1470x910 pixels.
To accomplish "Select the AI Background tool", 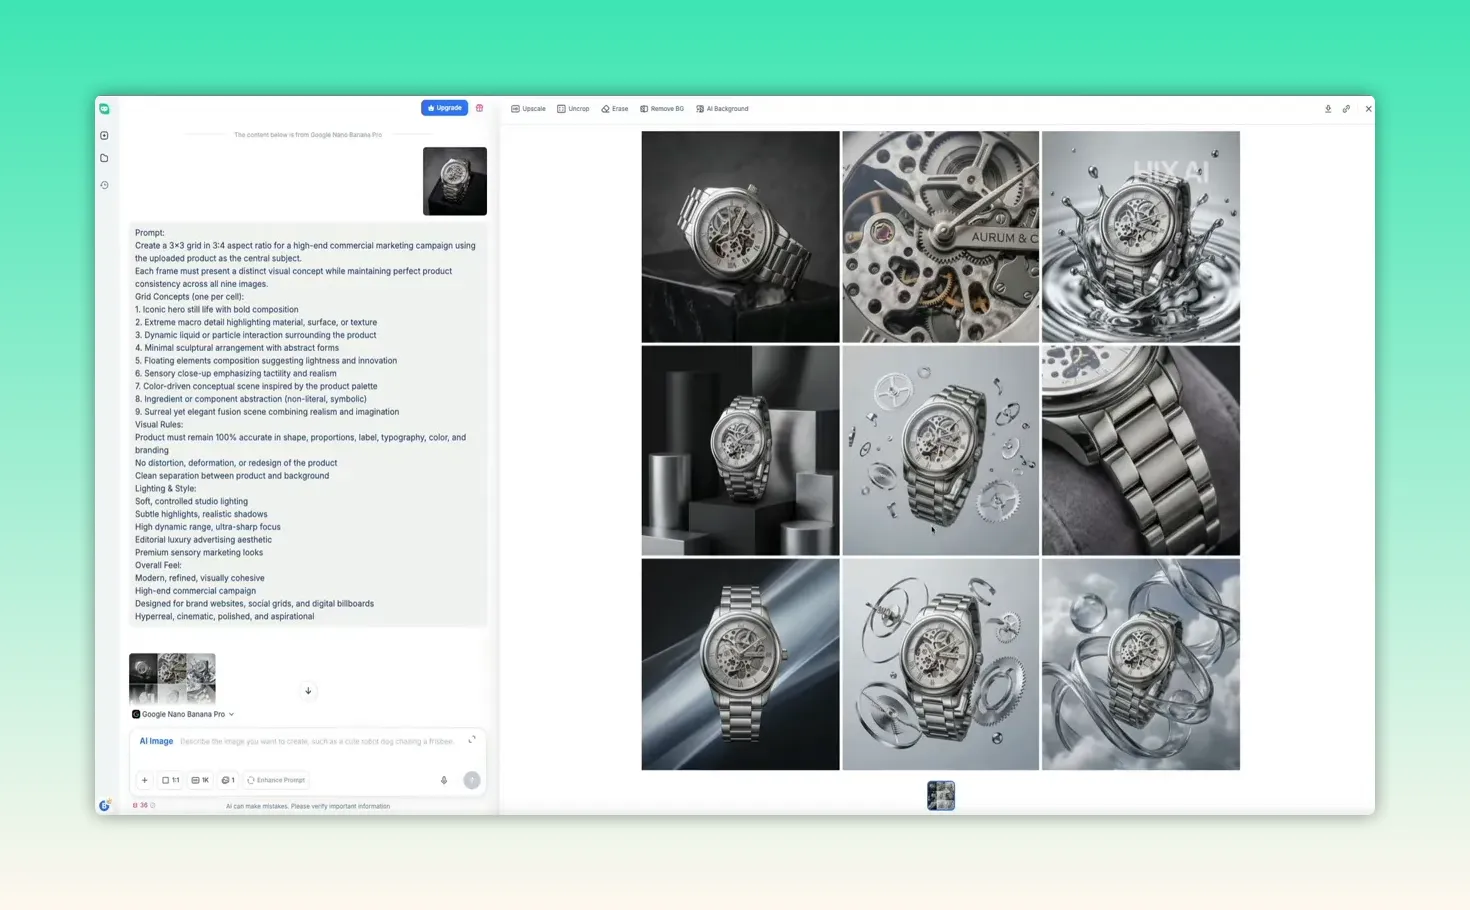I will coord(722,109).
